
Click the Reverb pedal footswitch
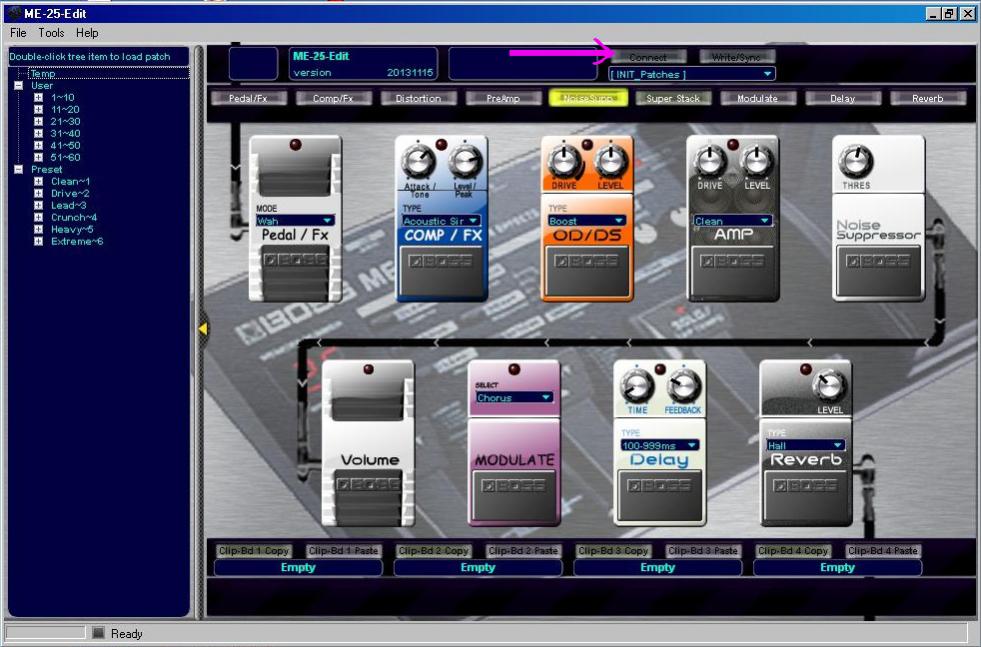click(x=806, y=496)
